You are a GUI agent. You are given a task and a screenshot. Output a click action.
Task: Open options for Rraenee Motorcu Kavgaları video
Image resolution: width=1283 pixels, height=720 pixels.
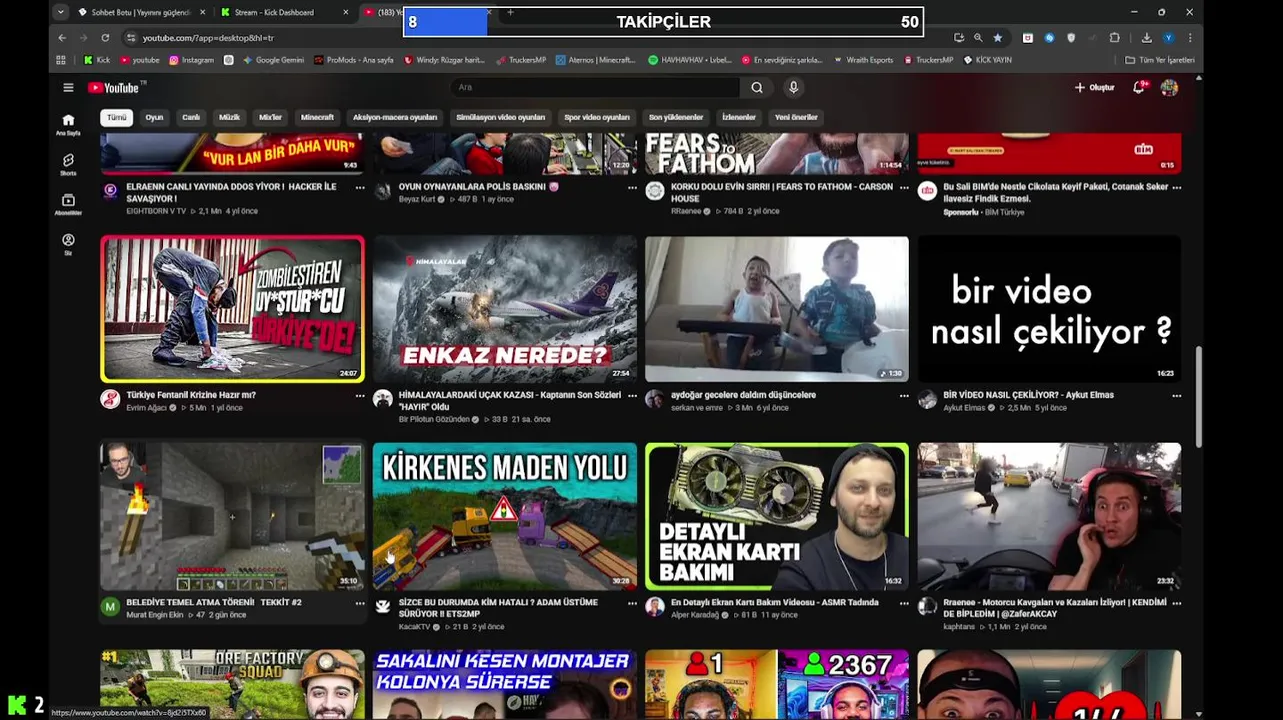click(x=1176, y=604)
